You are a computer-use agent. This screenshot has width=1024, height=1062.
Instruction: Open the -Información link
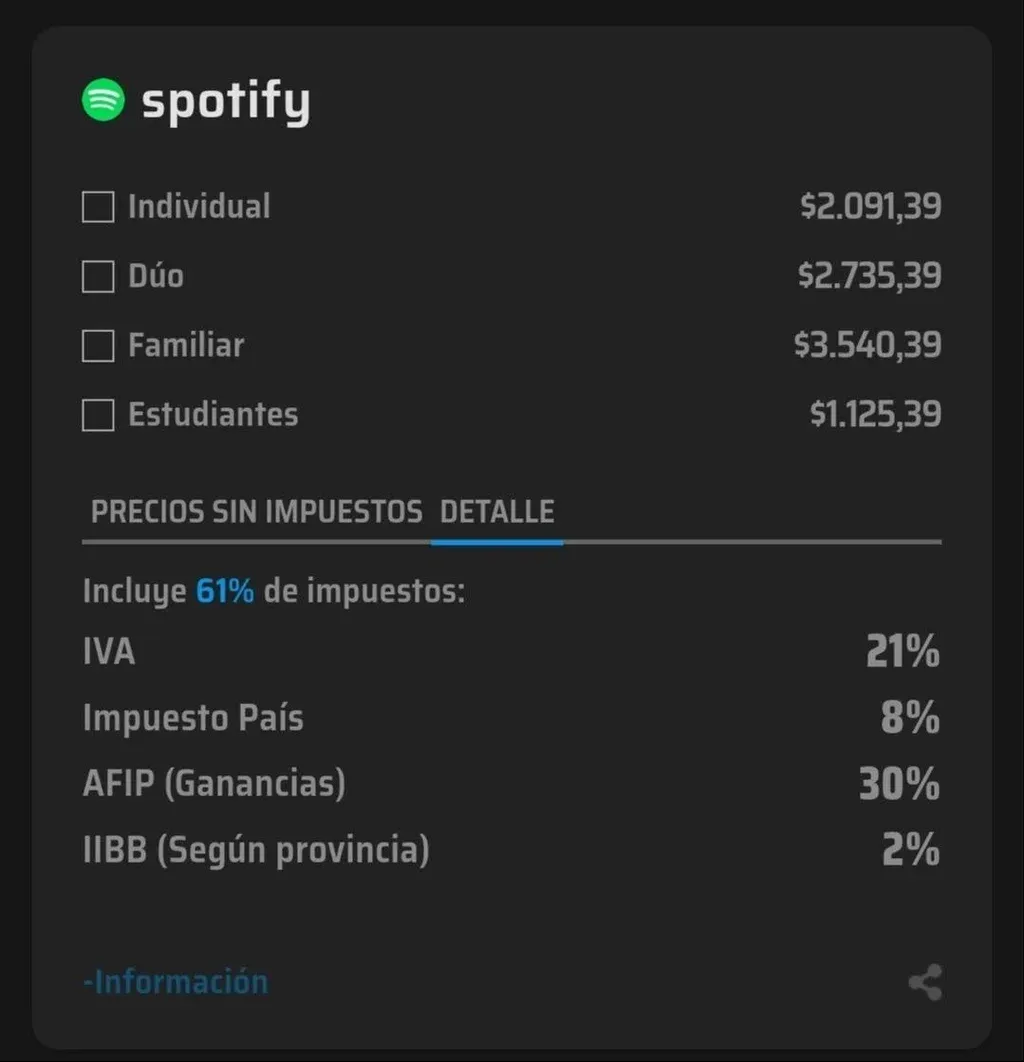tap(175, 982)
